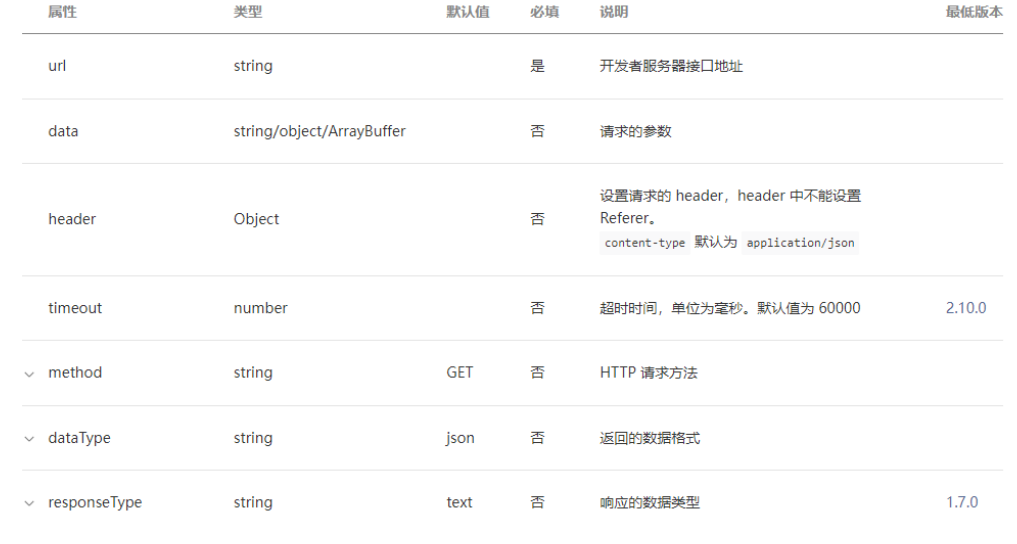Screen dimensions: 1017x544
Task: Select the 开发者服务器接口地址 description
Action: pos(671,66)
